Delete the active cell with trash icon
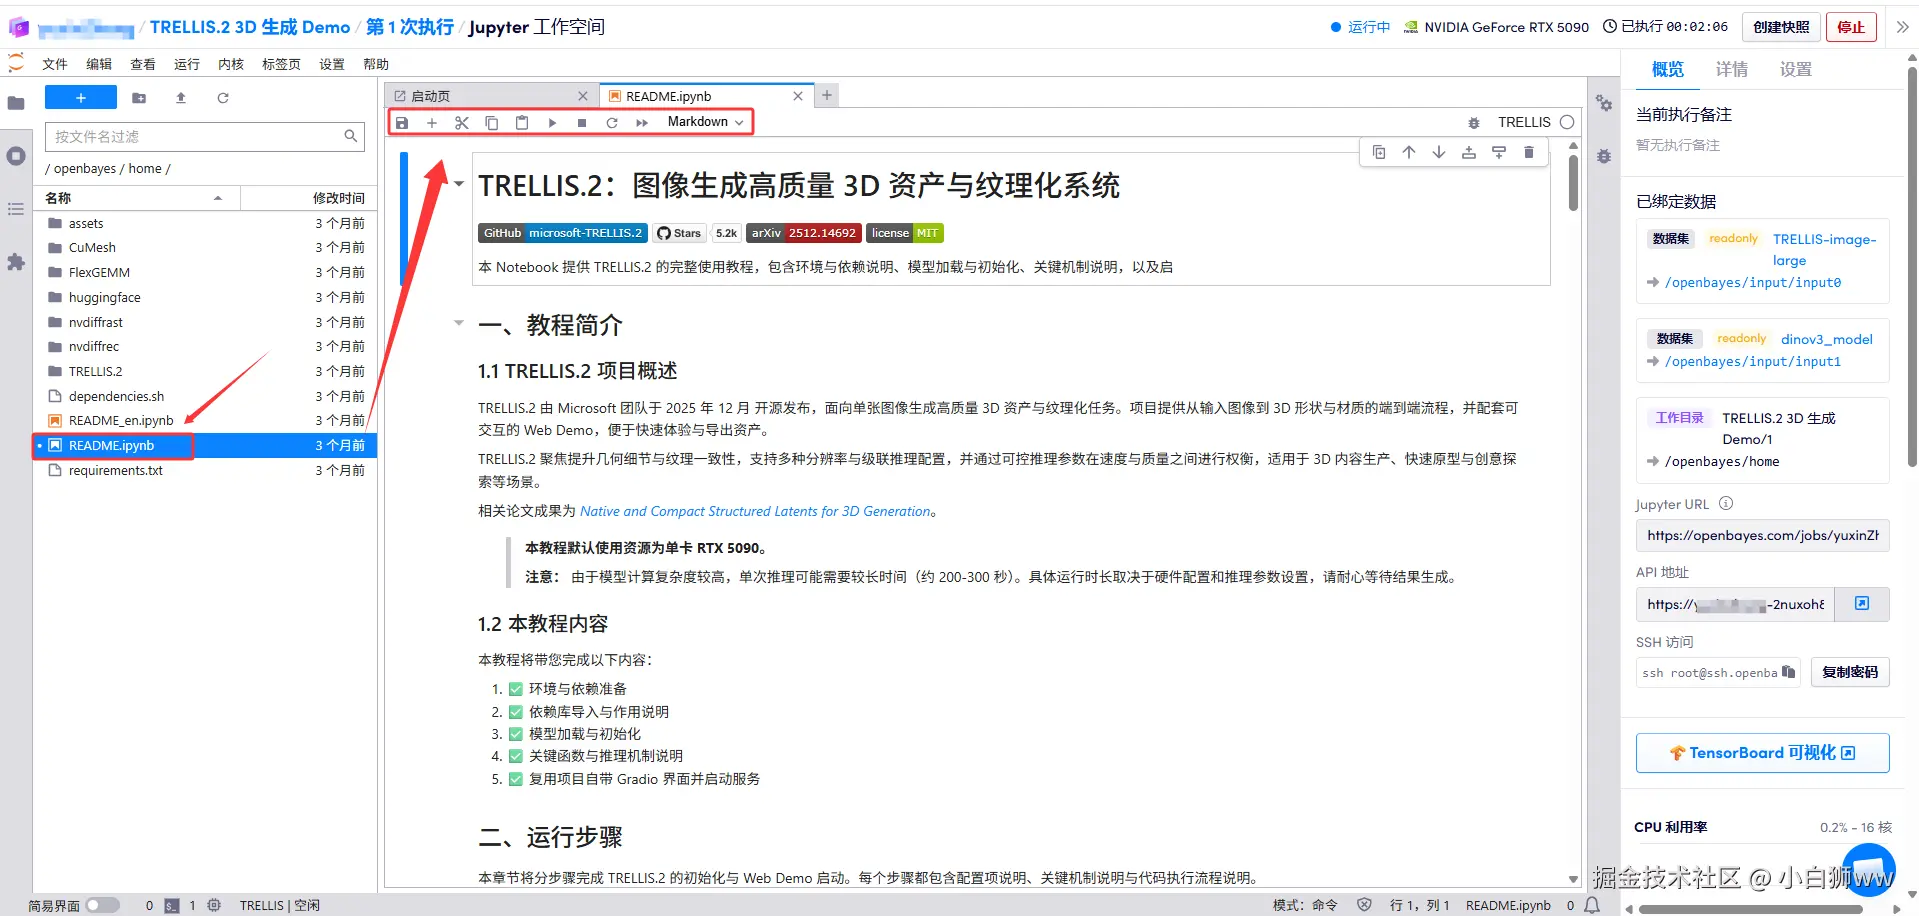 [1529, 152]
